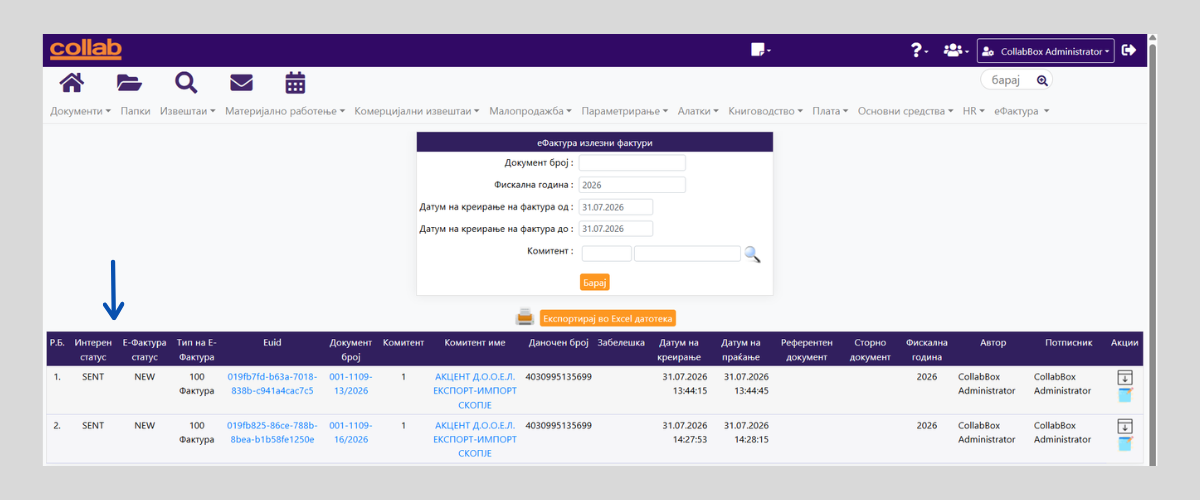1200x500 pixels.
Task: Open АКЦЕНТ Д.О.О.Е.Л. link in row 2
Action: (475, 439)
